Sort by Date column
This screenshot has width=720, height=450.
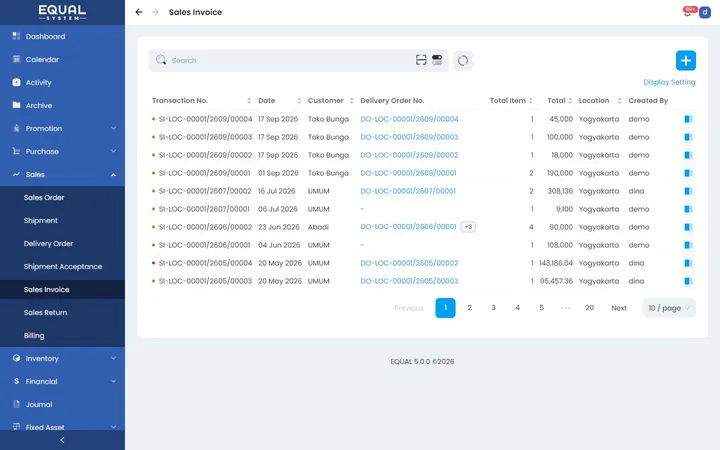coord(299,101)
